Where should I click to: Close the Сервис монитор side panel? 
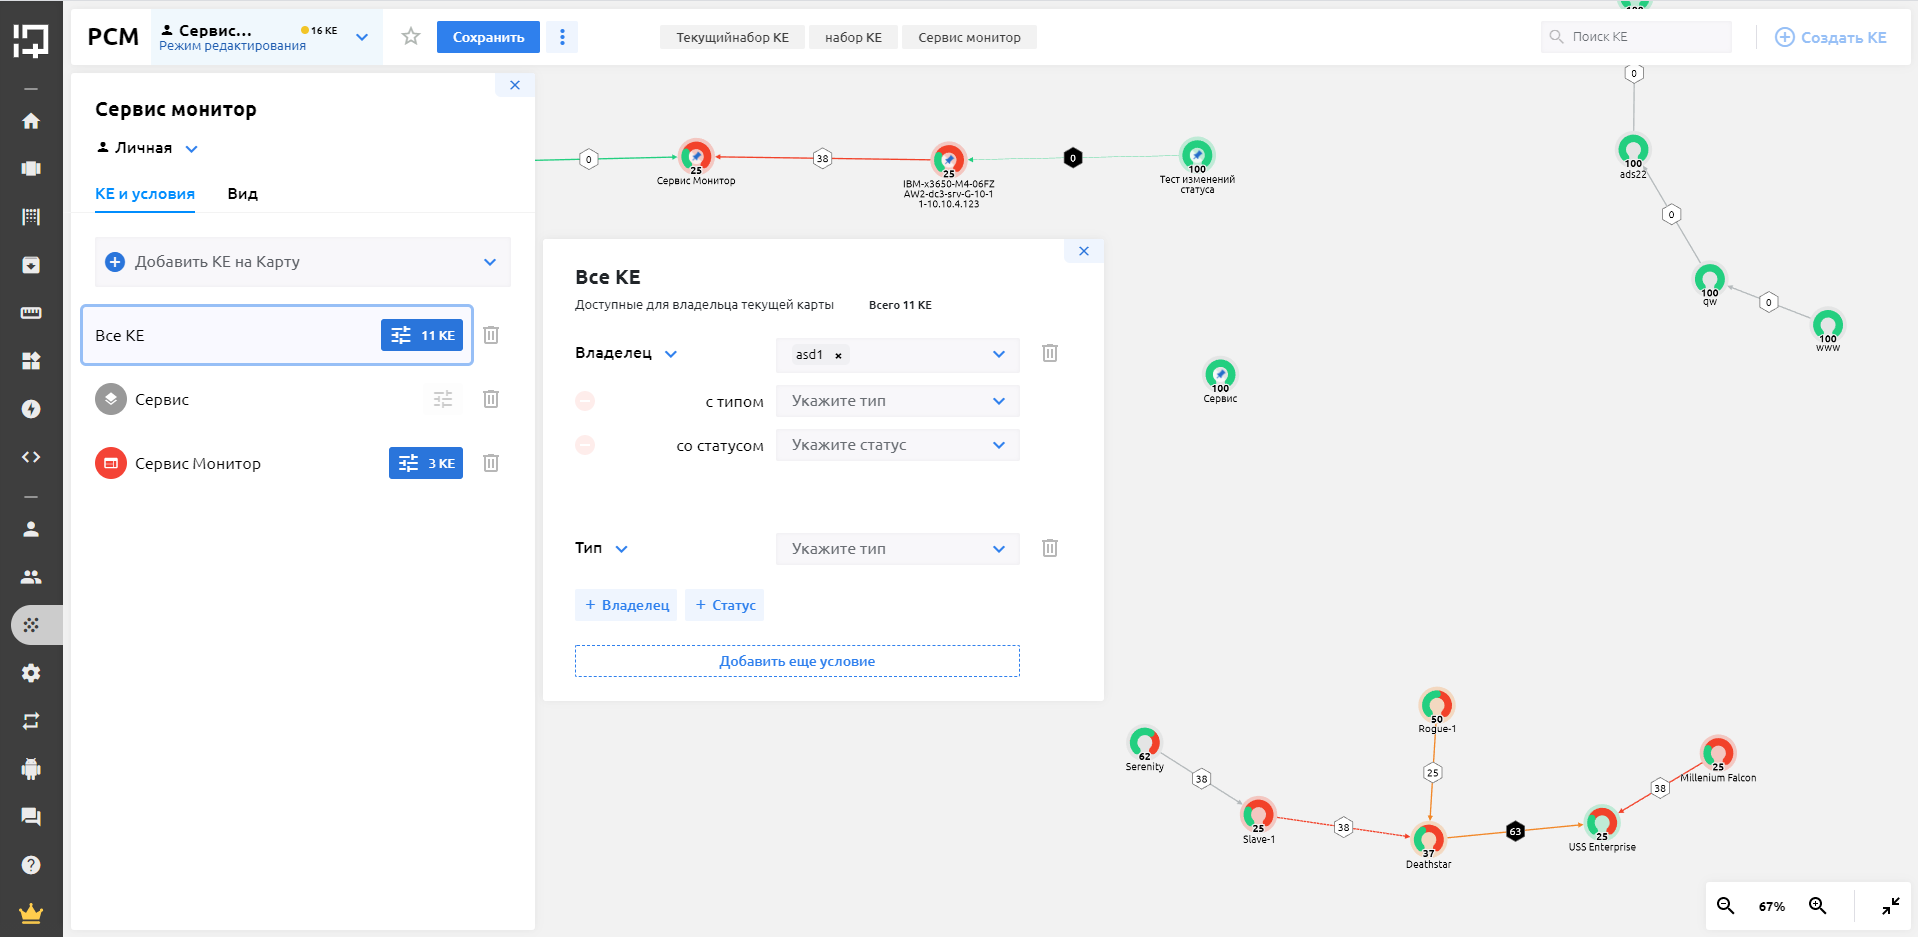(515, 85)
